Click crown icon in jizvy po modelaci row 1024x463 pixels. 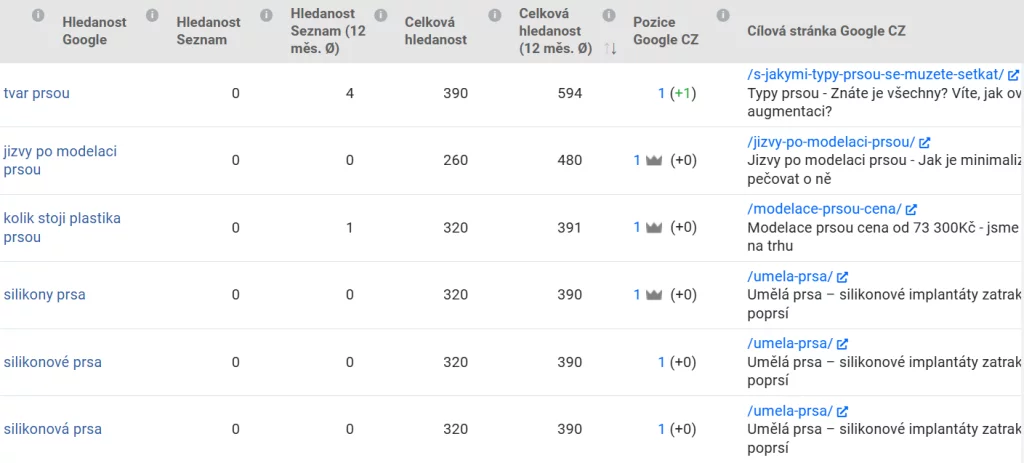[x=655, y=160]
